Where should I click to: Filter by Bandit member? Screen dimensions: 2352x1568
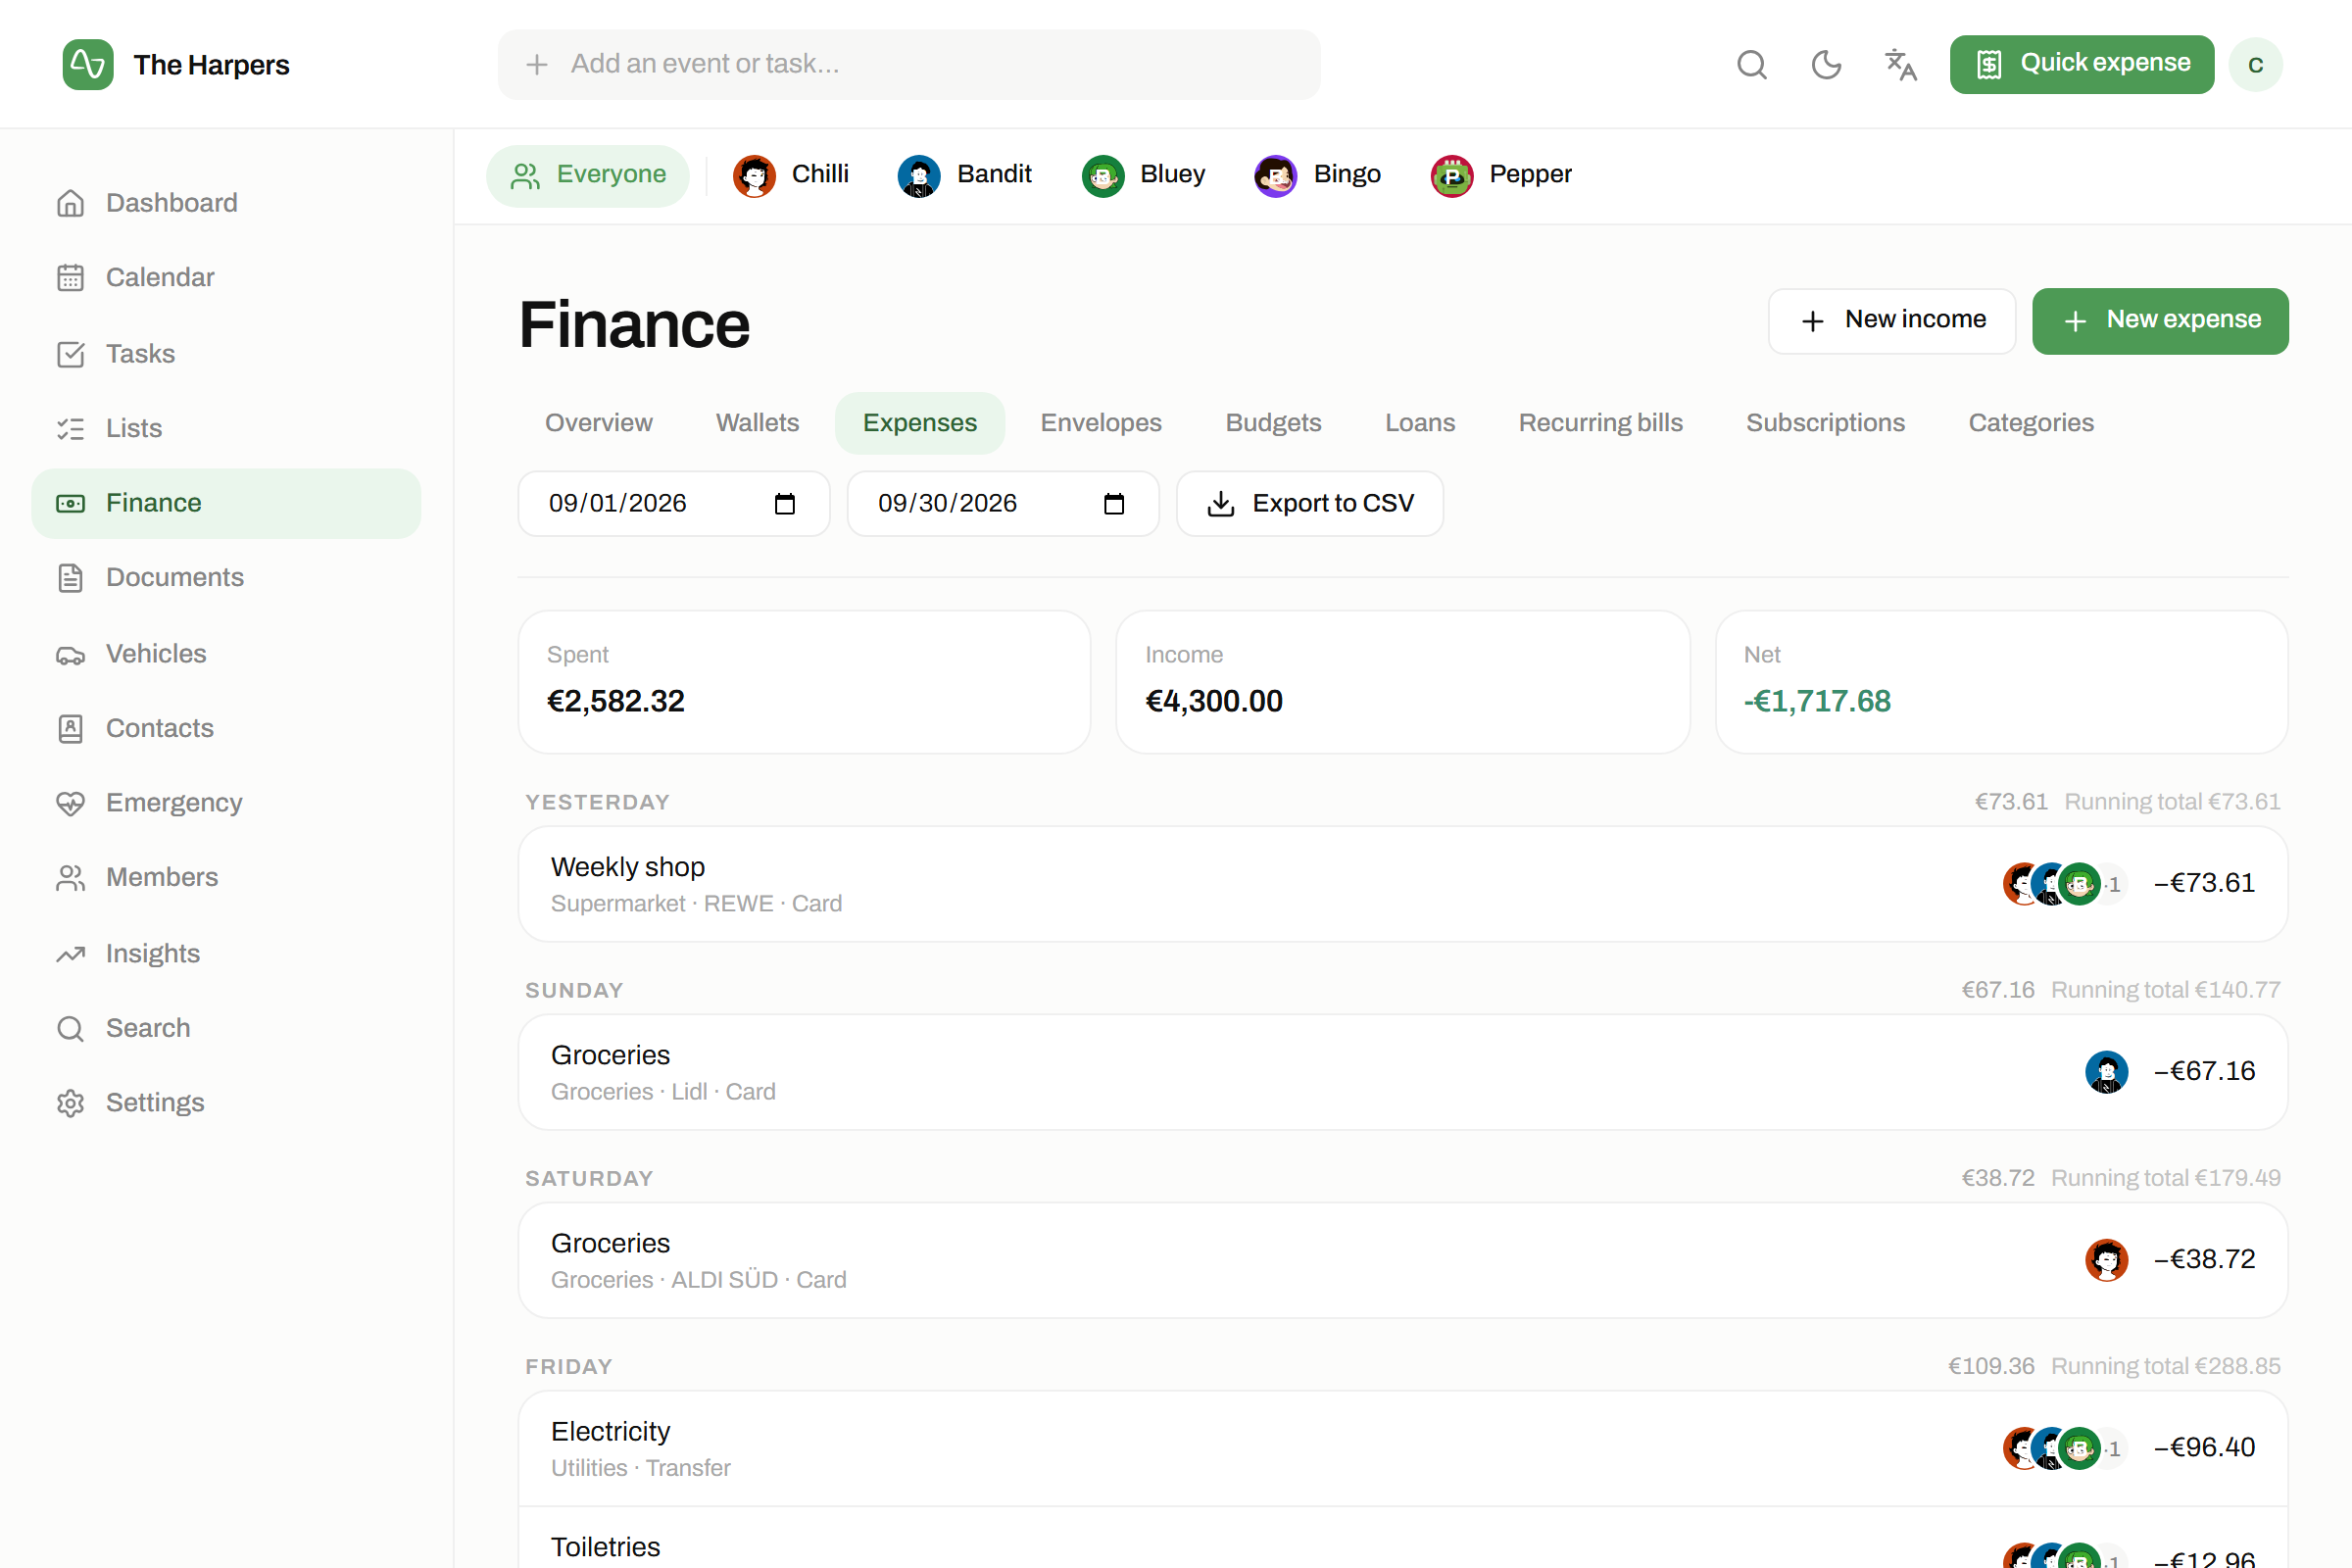pyautogui.click(x=965, y=175)
